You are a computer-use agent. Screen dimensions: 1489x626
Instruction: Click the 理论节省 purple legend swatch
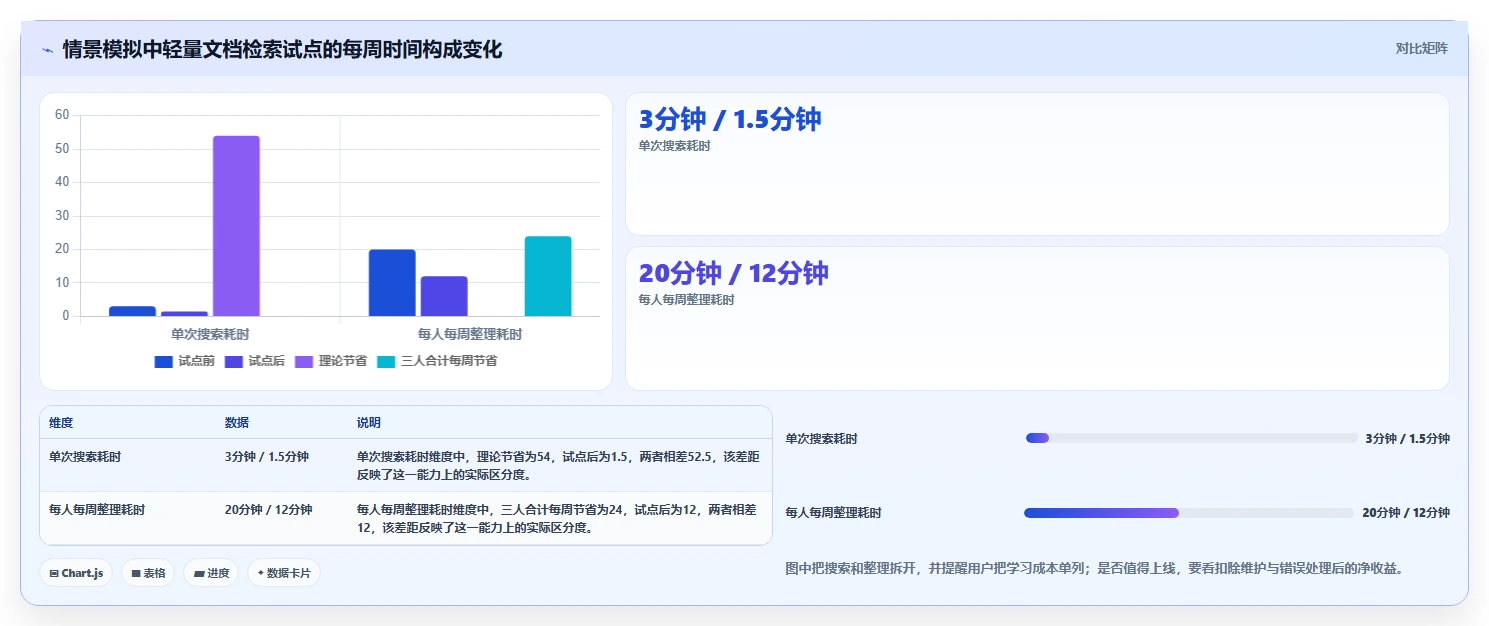pyautogui.click(x=304, y=361)
